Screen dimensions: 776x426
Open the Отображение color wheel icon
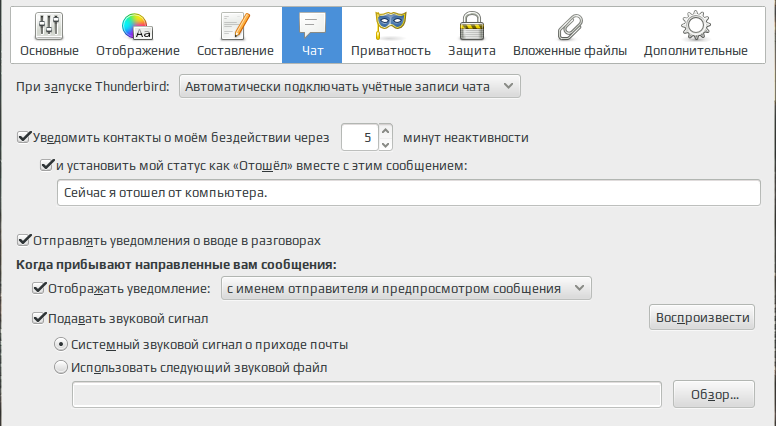coord(137,26)
